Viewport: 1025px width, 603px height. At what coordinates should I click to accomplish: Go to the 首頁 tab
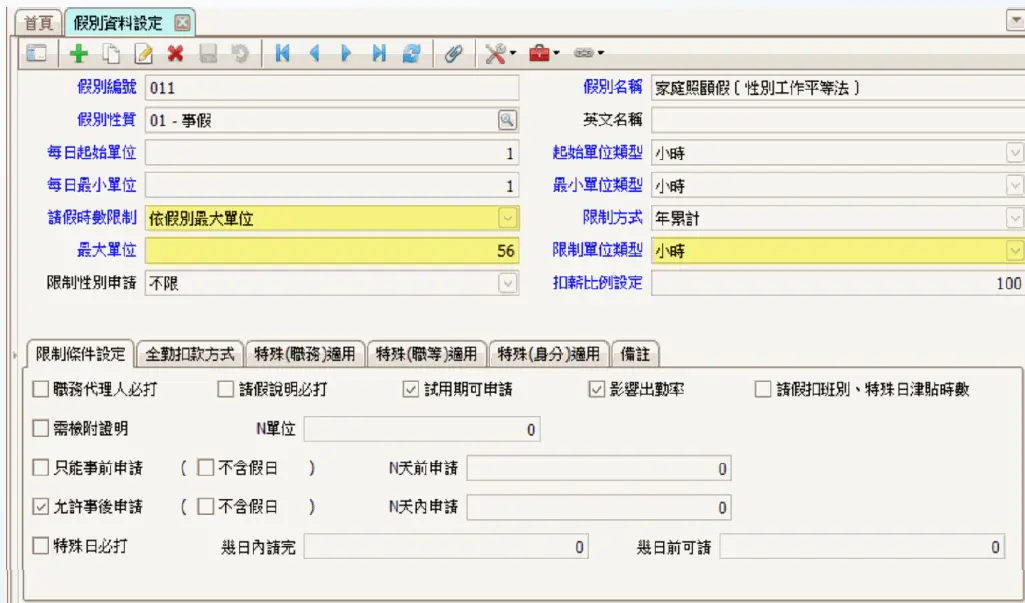[x=38, y=21]
